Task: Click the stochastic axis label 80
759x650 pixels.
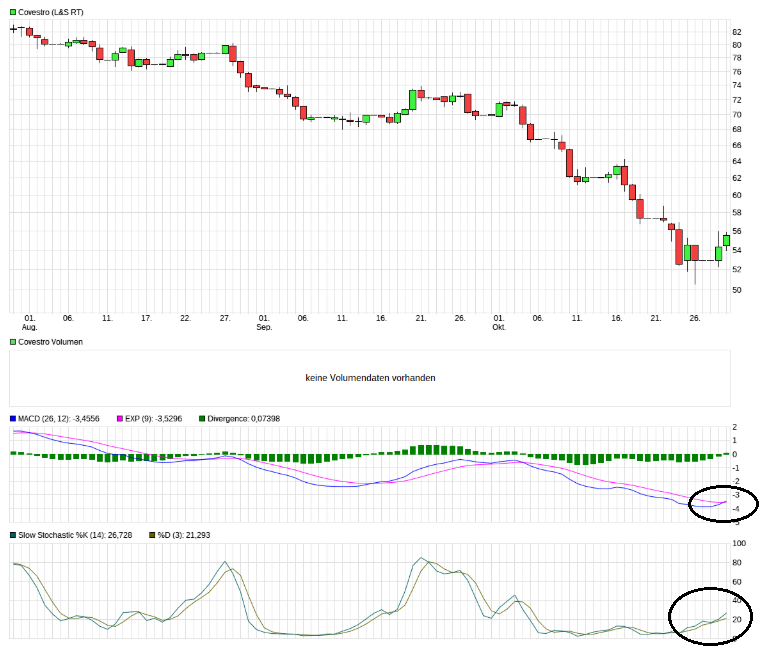Action: [737, 562]
